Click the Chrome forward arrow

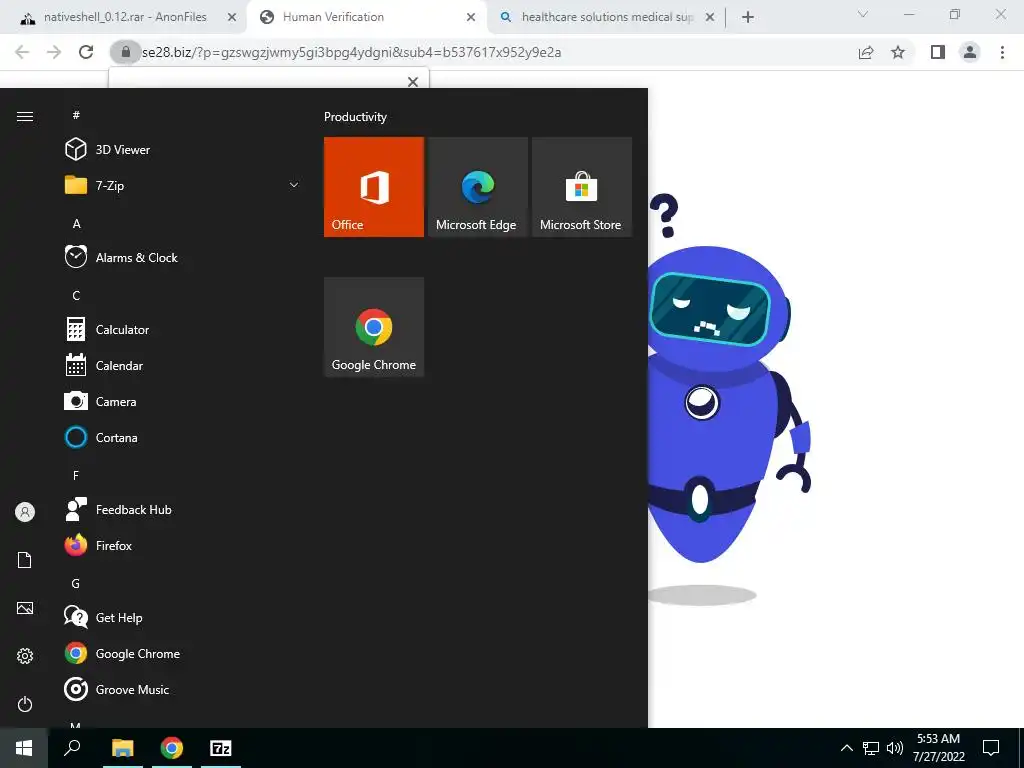click(x=54, y=52)
